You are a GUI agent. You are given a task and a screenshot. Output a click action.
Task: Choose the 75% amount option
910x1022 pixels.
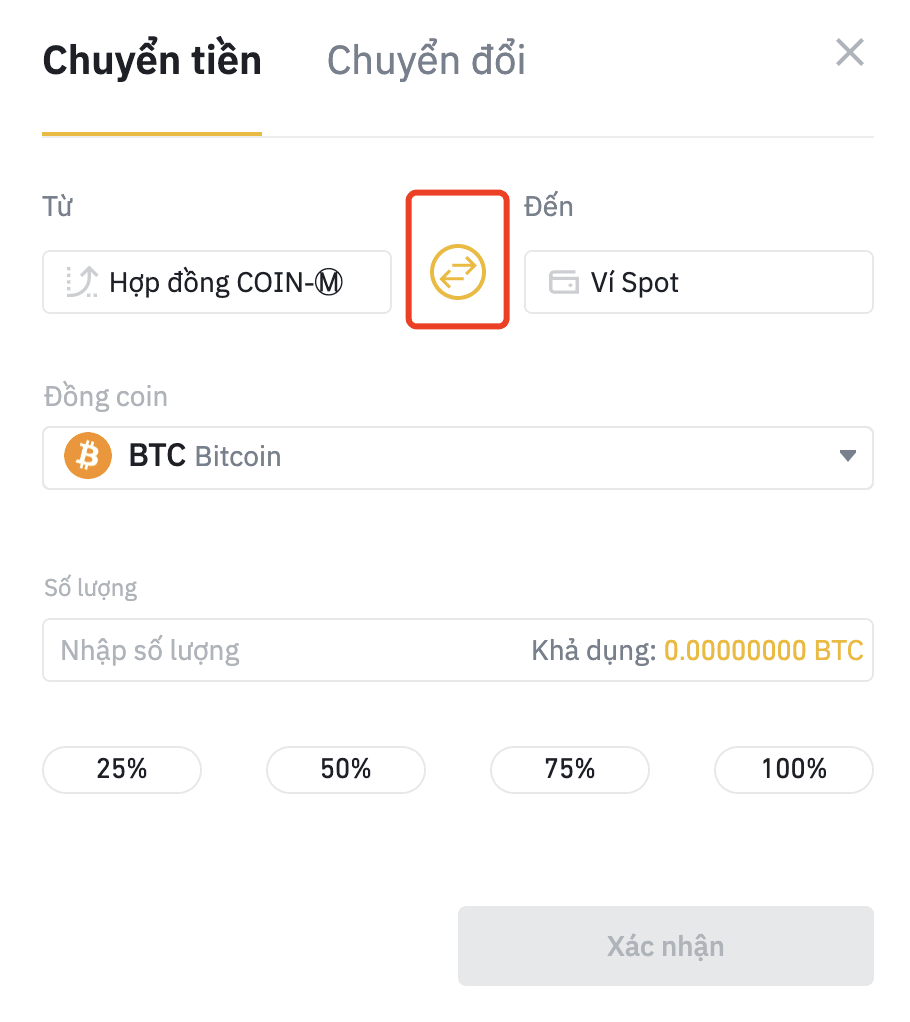(x=570, y=770)
